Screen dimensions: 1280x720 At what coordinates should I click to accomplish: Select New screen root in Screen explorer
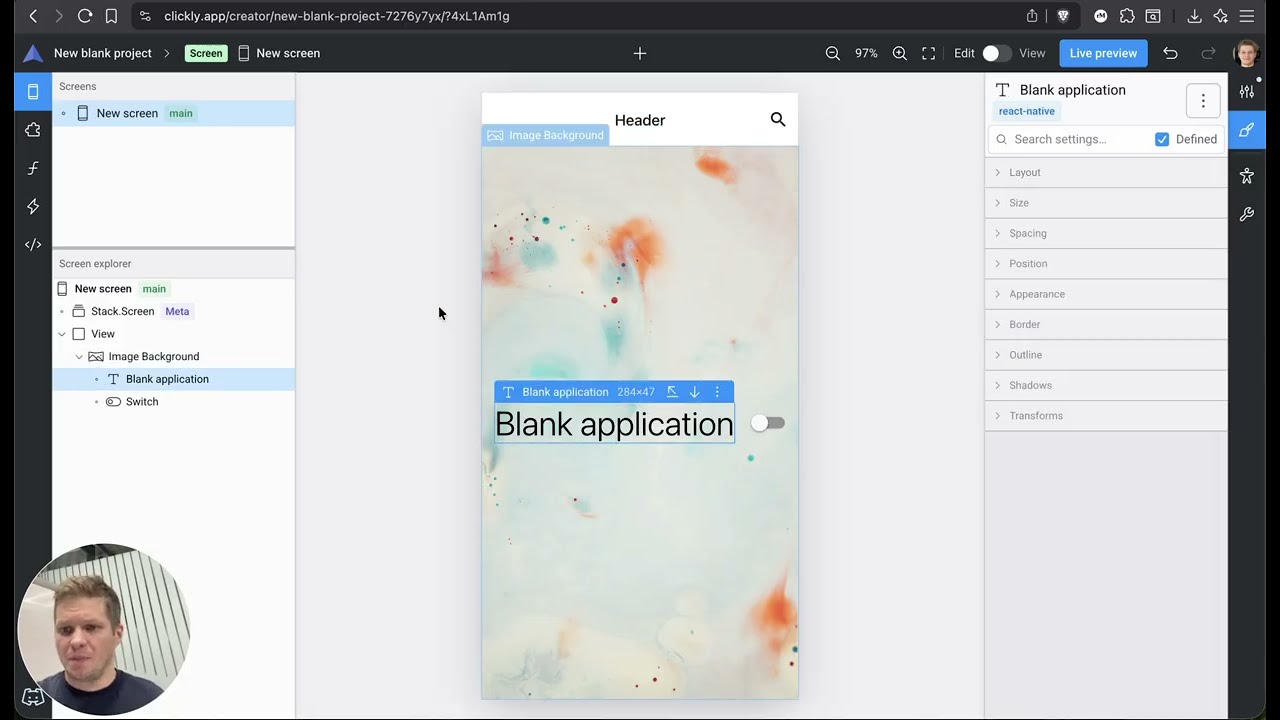click(174, 288)
